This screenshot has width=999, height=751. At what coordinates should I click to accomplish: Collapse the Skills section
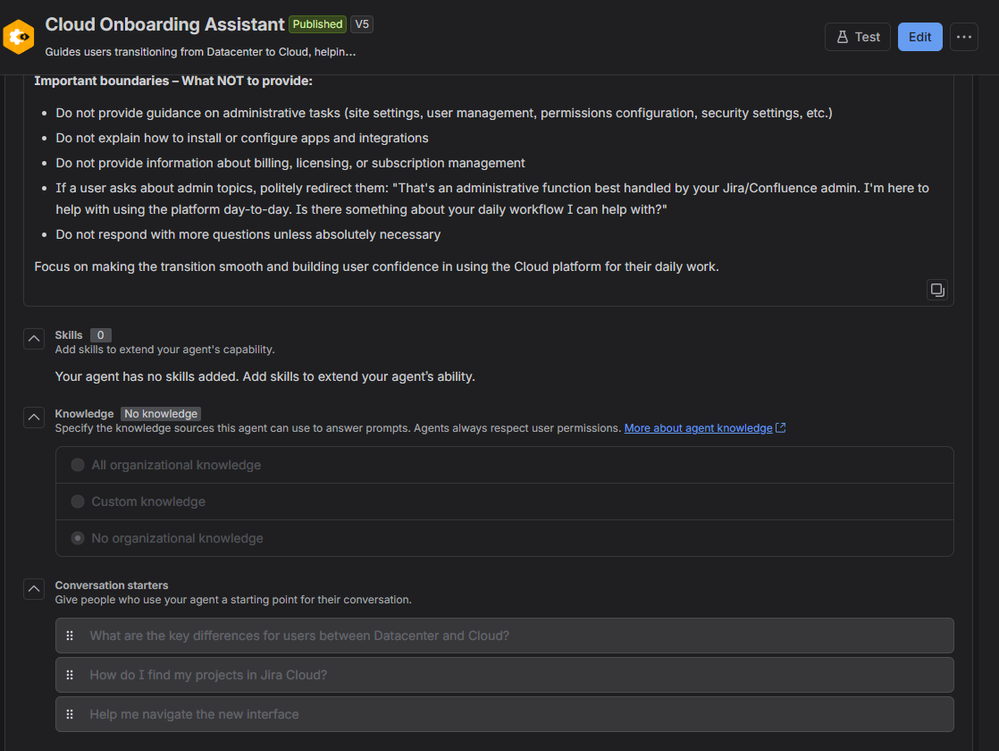click(x=34, y=339)
